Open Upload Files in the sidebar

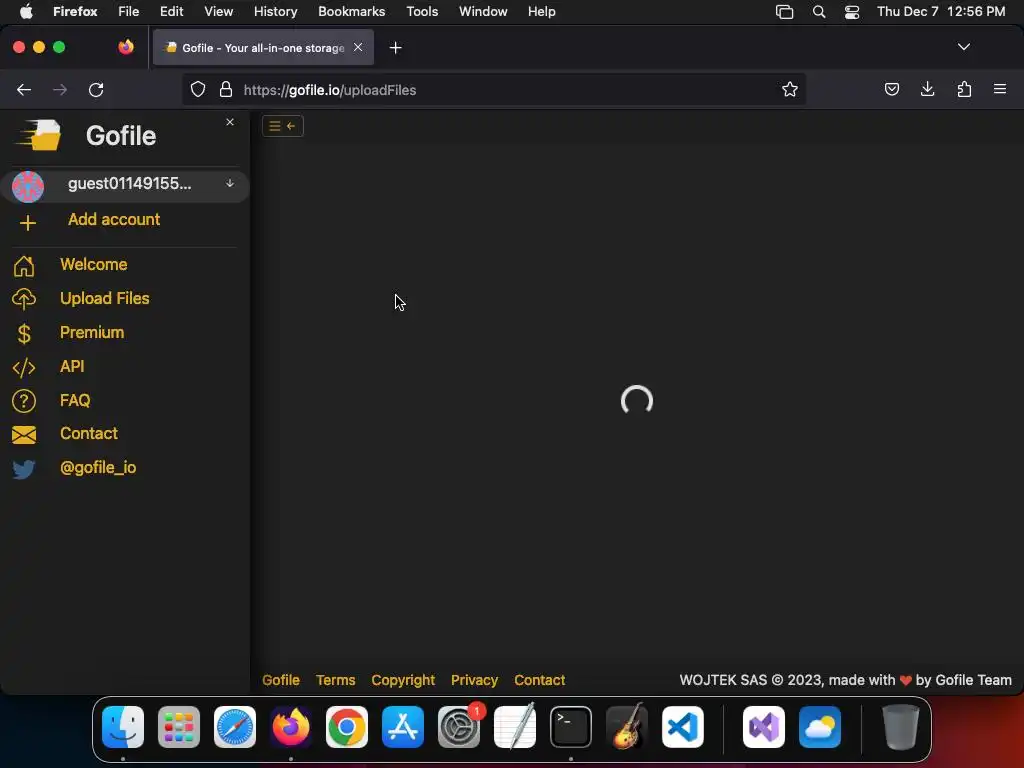(x=104, y=298)
